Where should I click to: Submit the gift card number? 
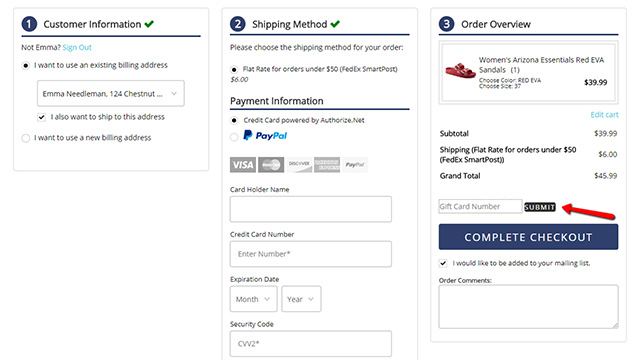coord(540,207)
